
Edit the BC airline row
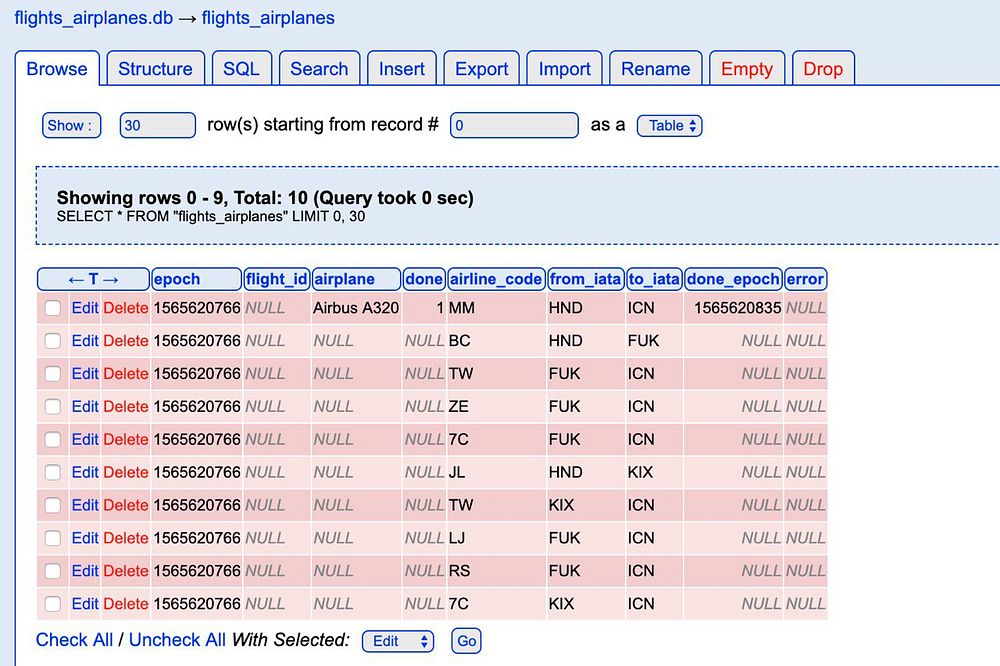(85, 341)
